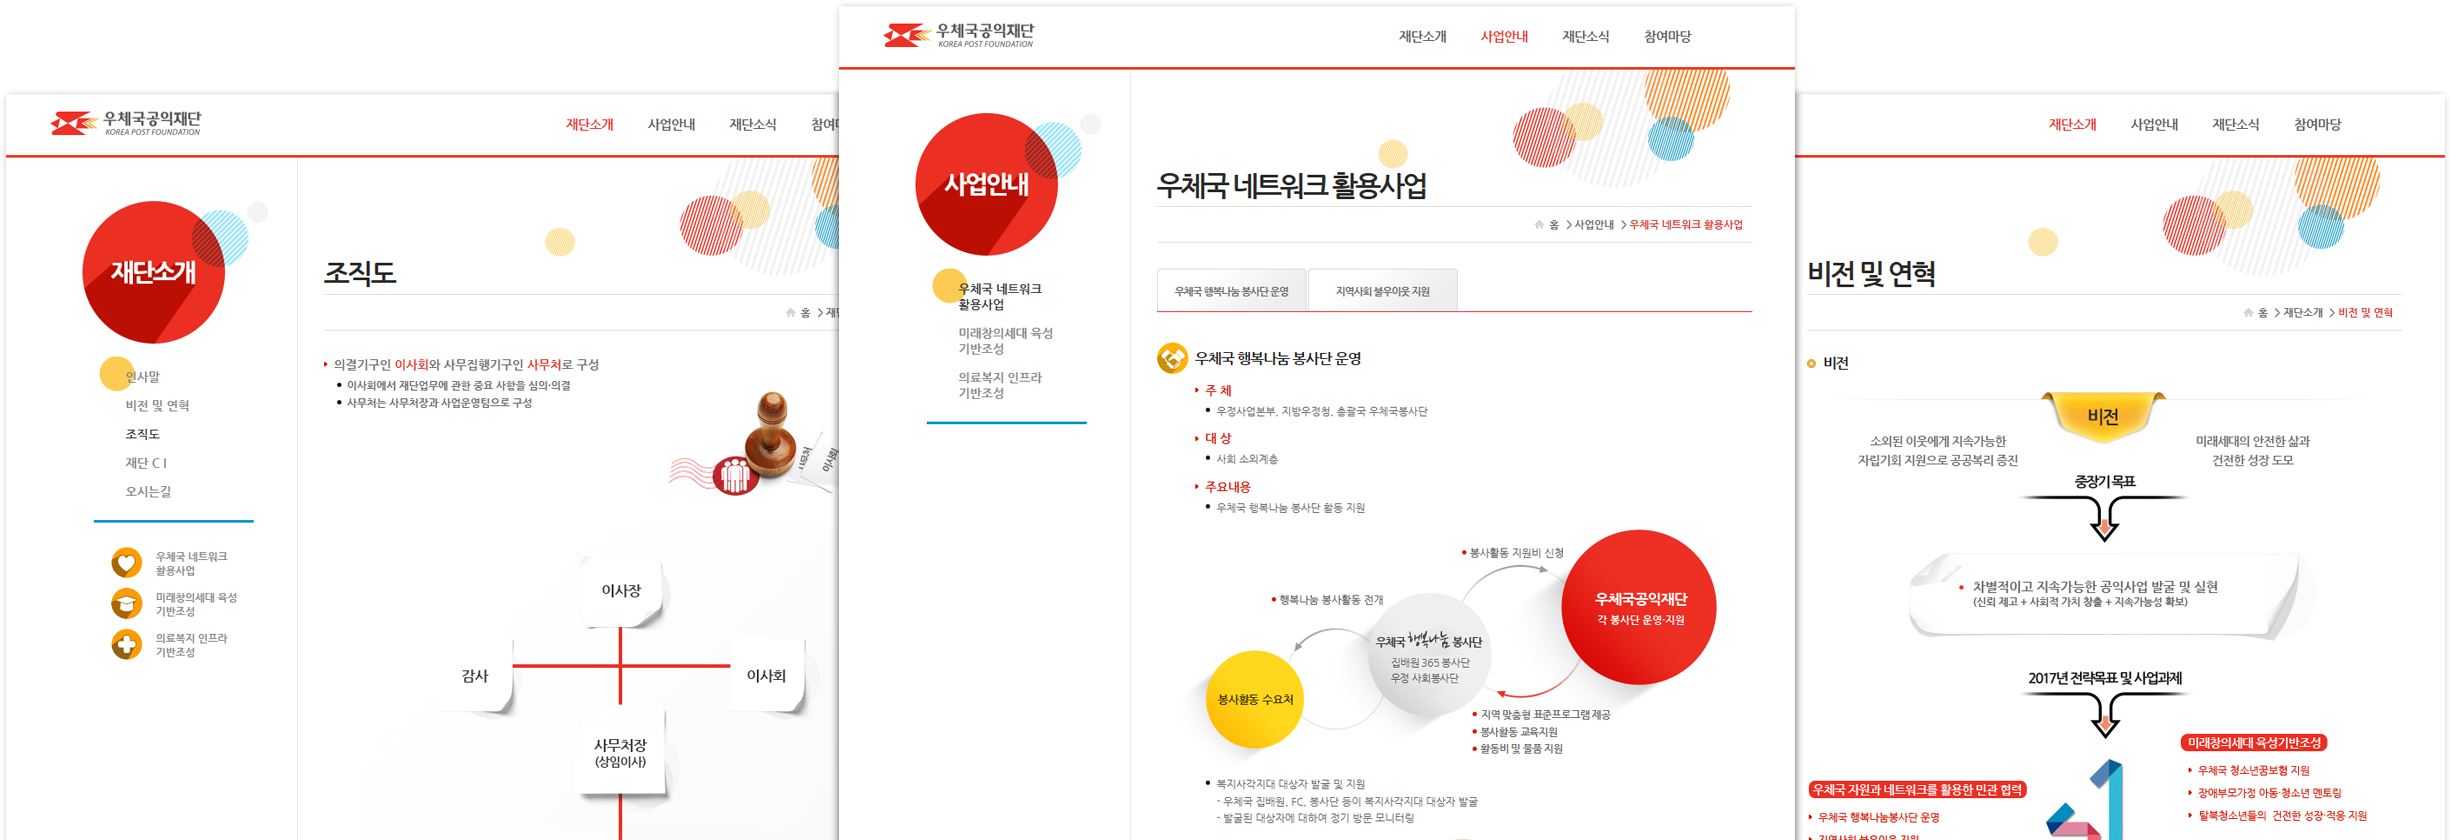Click the 우체국 자원과 네트워크를 활용한 민관 협력 label
2451x840 pixels.
pyautogui.click(x=1918, y=790)
